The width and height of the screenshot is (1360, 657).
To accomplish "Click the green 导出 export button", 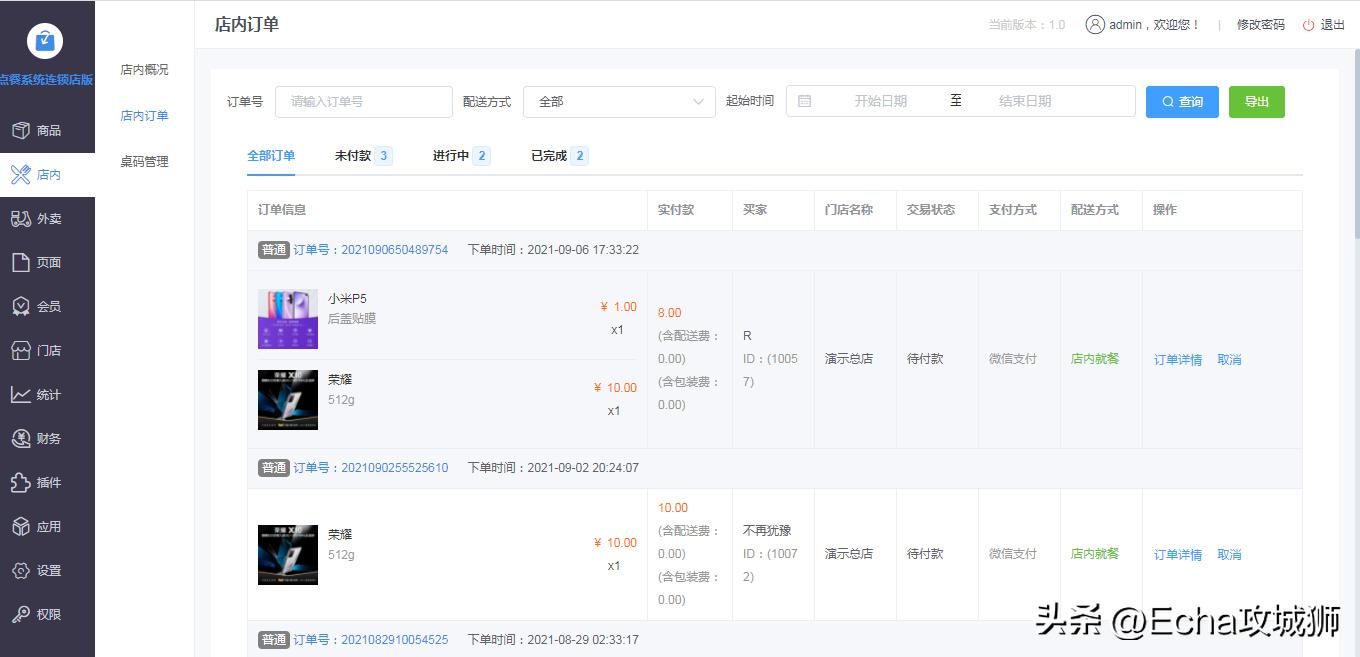I will [1256, 101].
